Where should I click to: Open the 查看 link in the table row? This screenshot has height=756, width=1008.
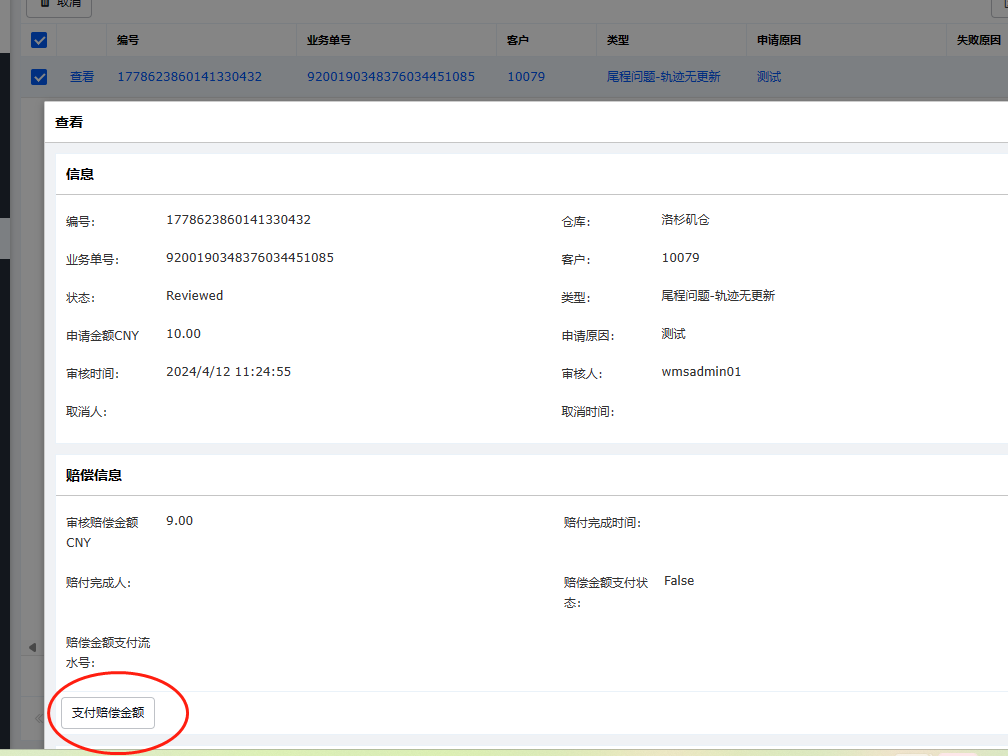click(x=82, y=77)
